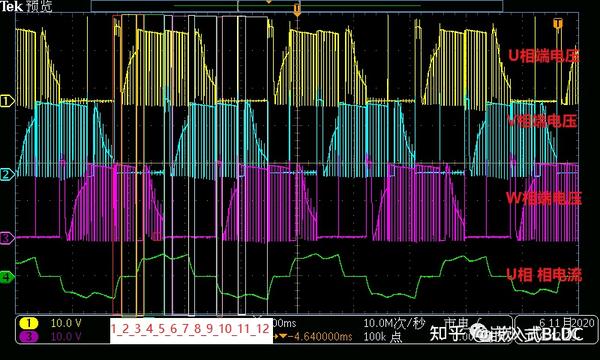This screenshot has height=360, width=600.
Task: Click the 100k 点 record length readout
Action: [383, 337]
